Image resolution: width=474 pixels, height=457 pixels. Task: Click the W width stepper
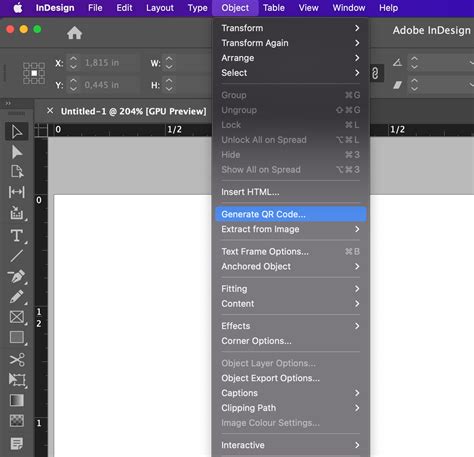[x=169, y=63]
